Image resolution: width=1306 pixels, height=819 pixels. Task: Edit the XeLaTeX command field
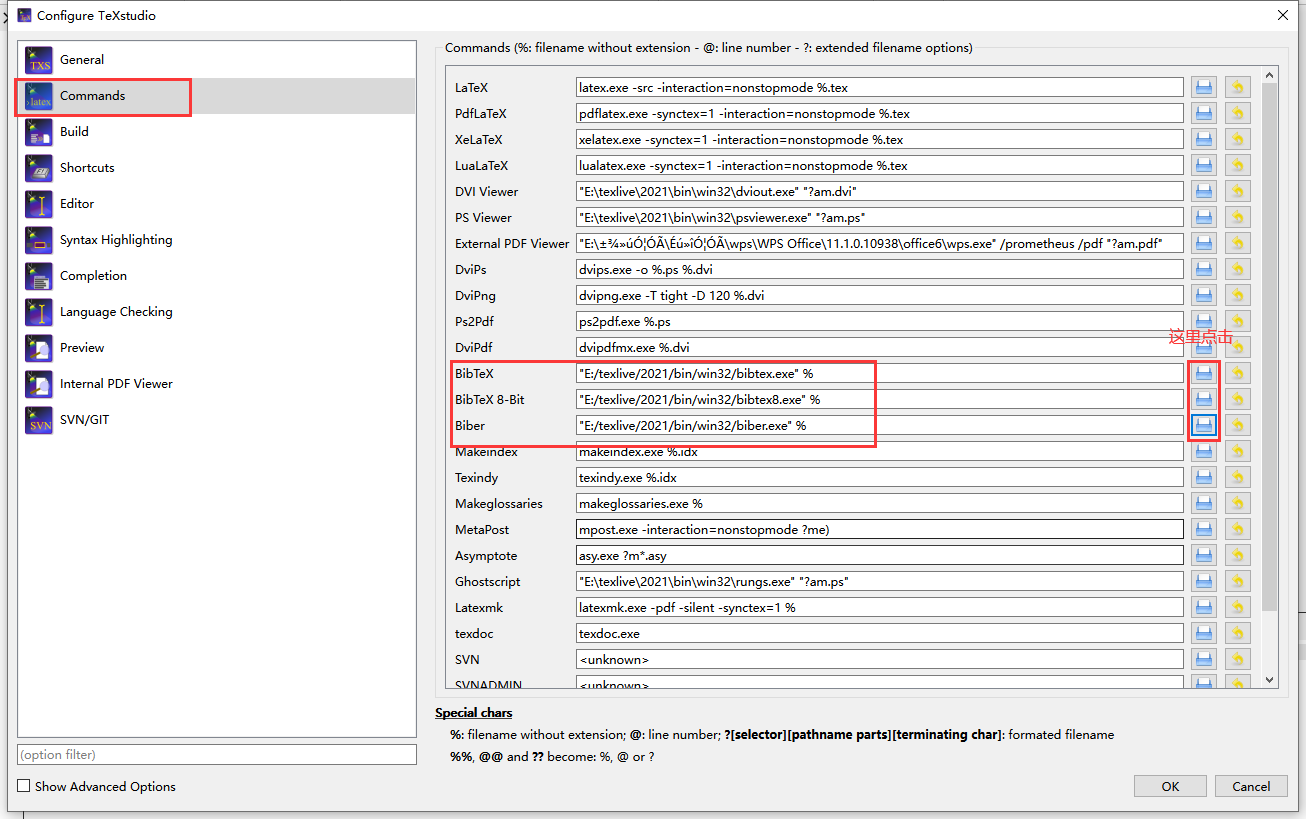[880, 139]
